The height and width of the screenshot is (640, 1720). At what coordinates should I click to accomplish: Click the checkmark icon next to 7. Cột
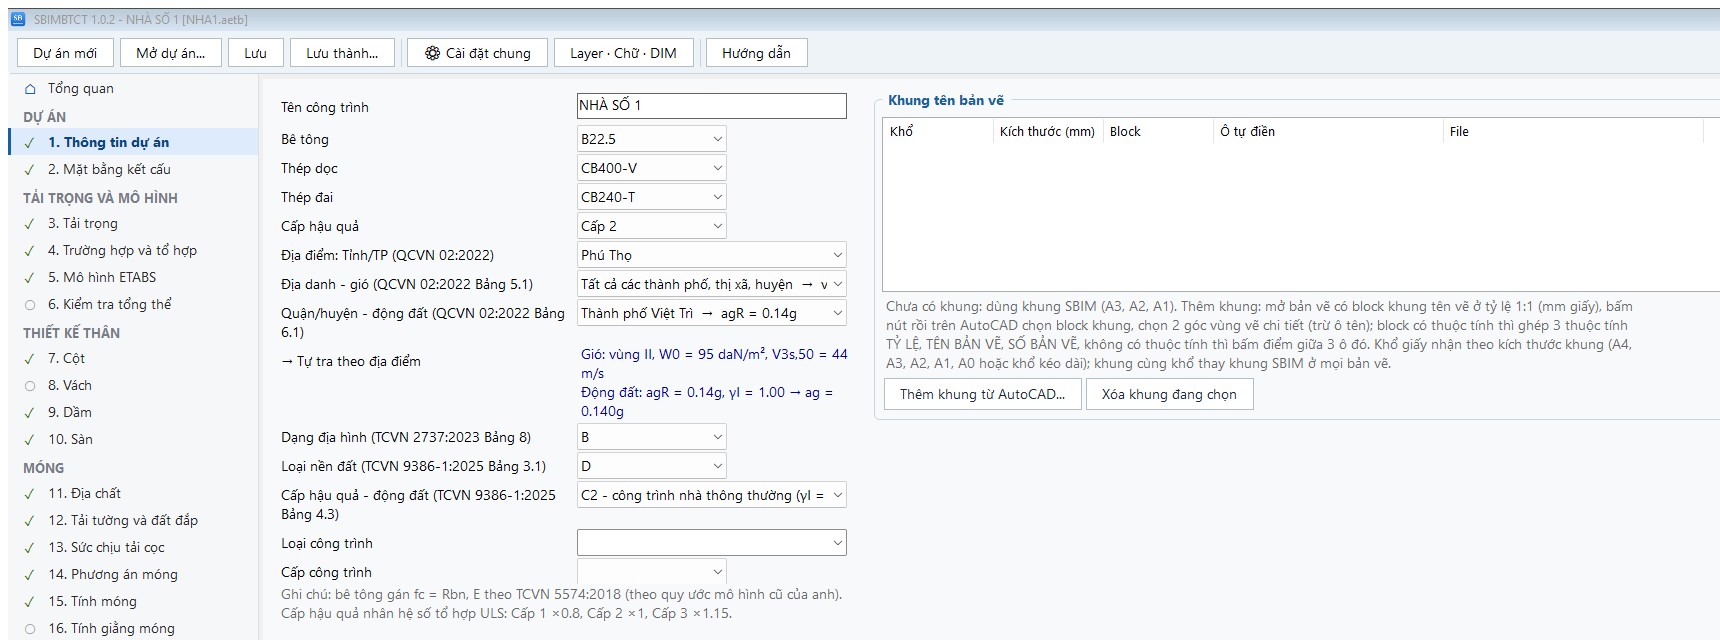click(x=30, y=359)
